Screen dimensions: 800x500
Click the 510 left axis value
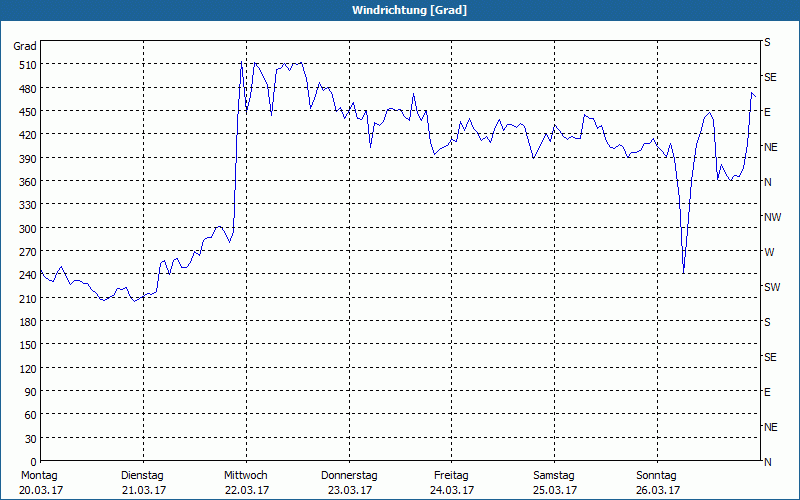pyautogui.click(x=29, y=65)
